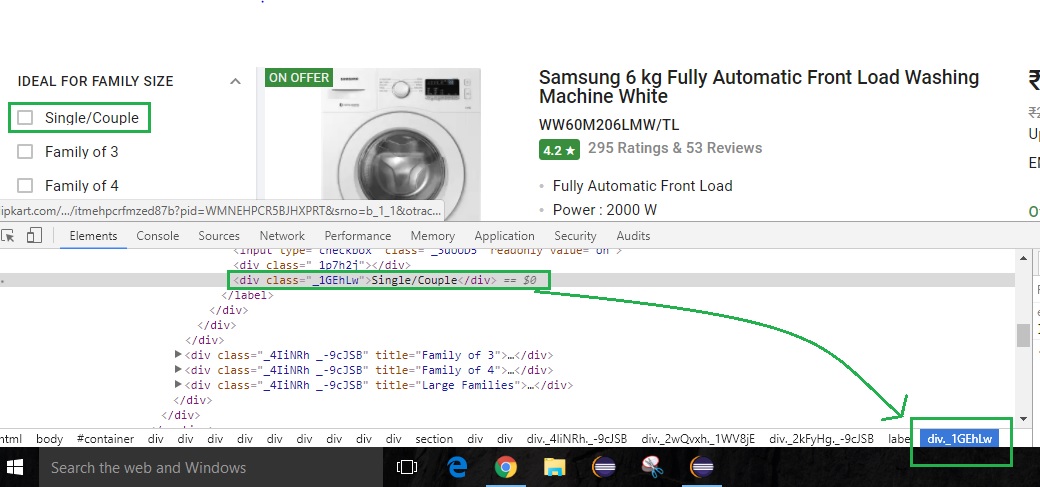Launch Microsoft Edge from the taskbar

[457, 468]
